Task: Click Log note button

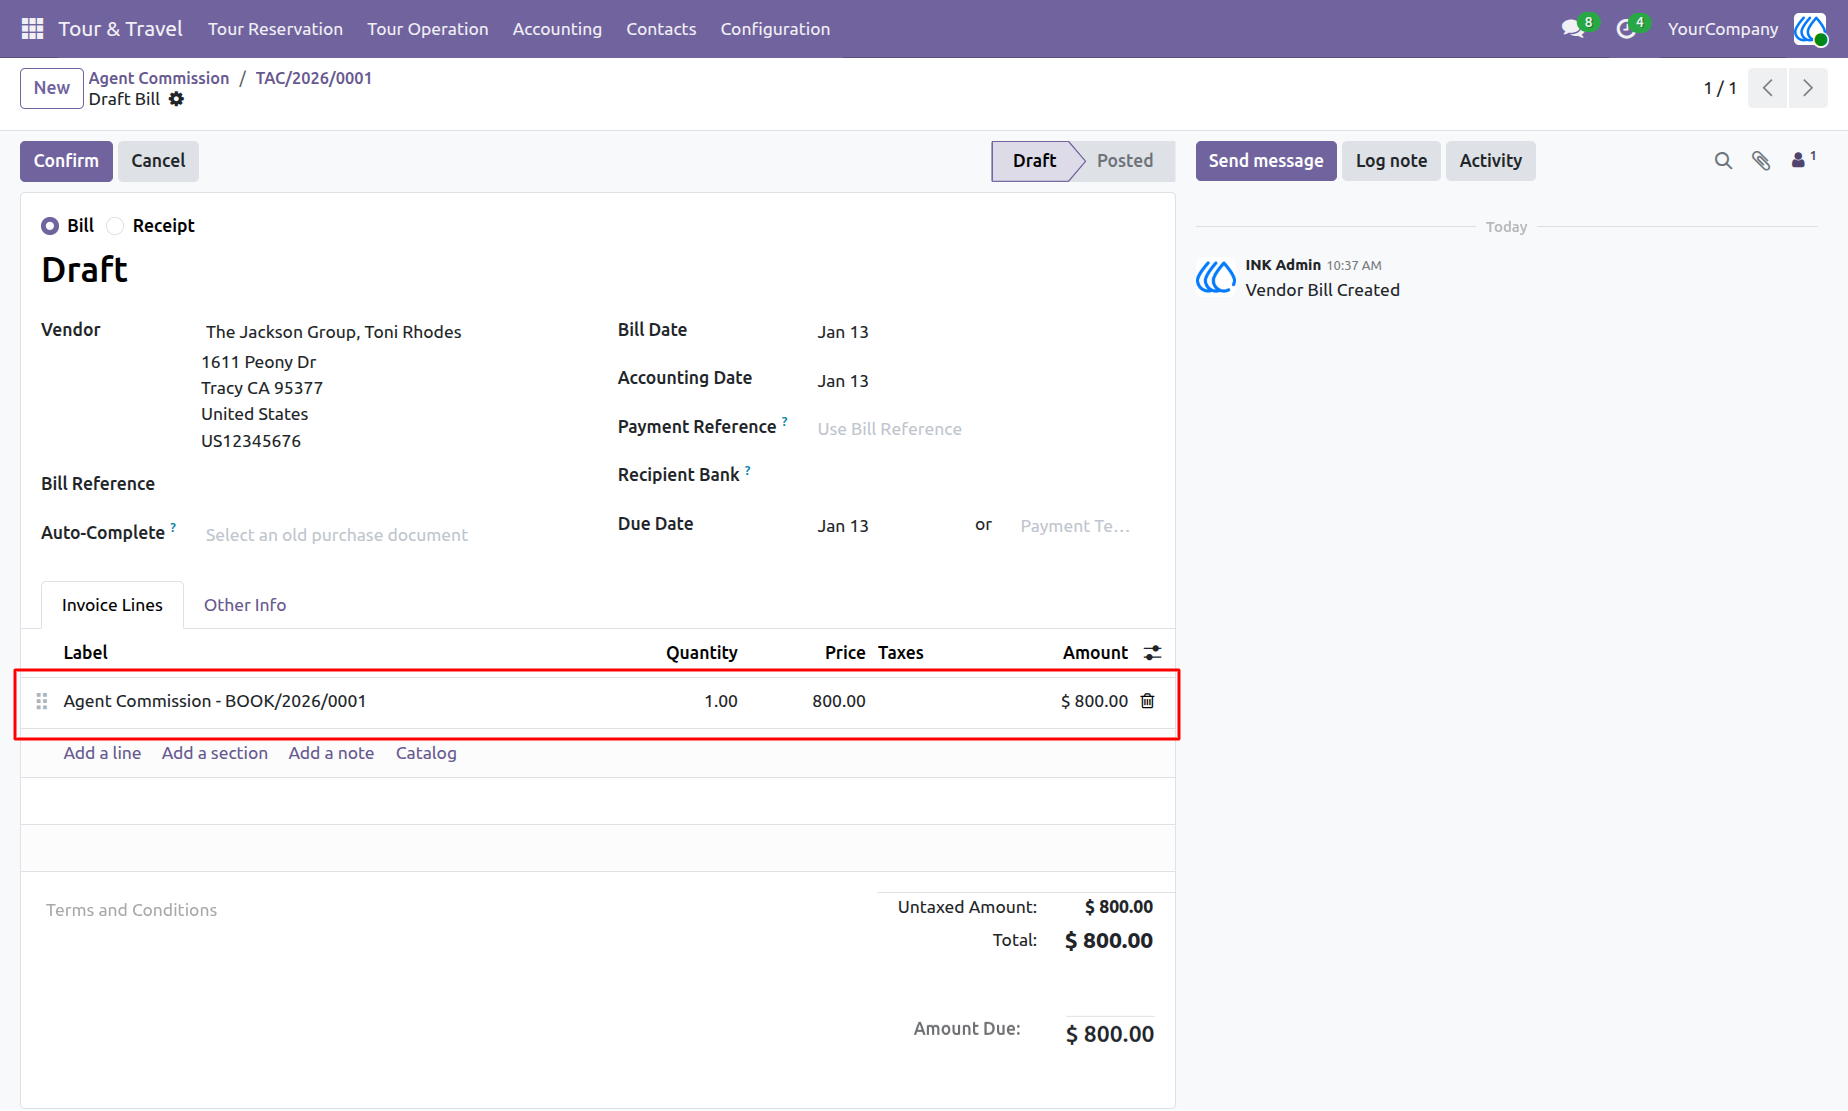Action: tap(1391, 161)
